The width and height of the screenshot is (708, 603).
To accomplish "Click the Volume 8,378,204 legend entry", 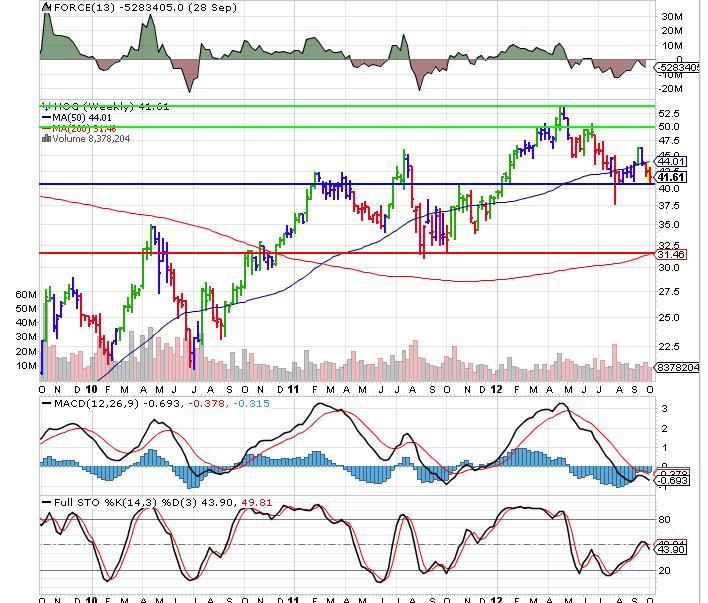I will click(x=86, y=139).
